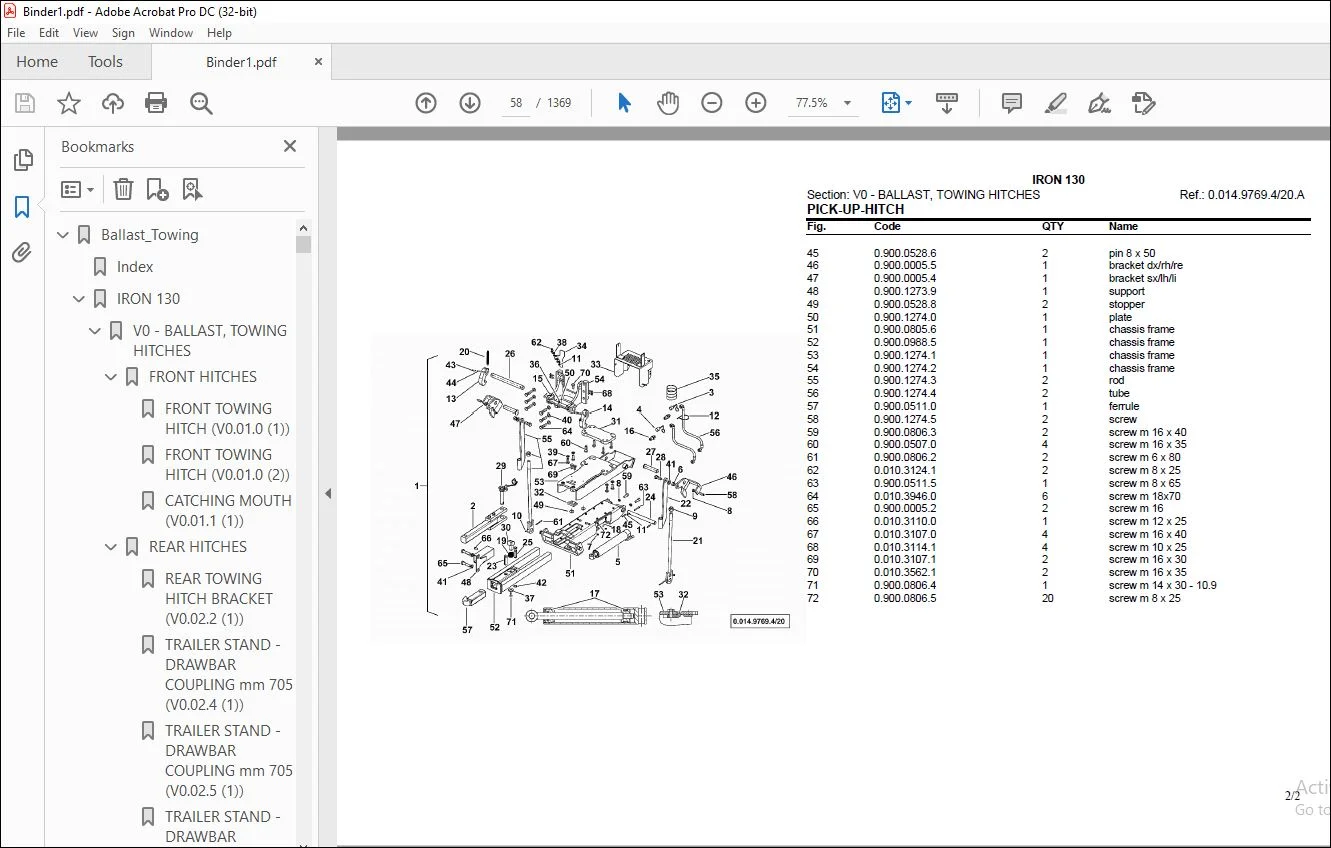This screenshot has height=848, width=1331.
Task: Find the current bookmark icon
Action: pyautogui.click(x=192, y=189)
